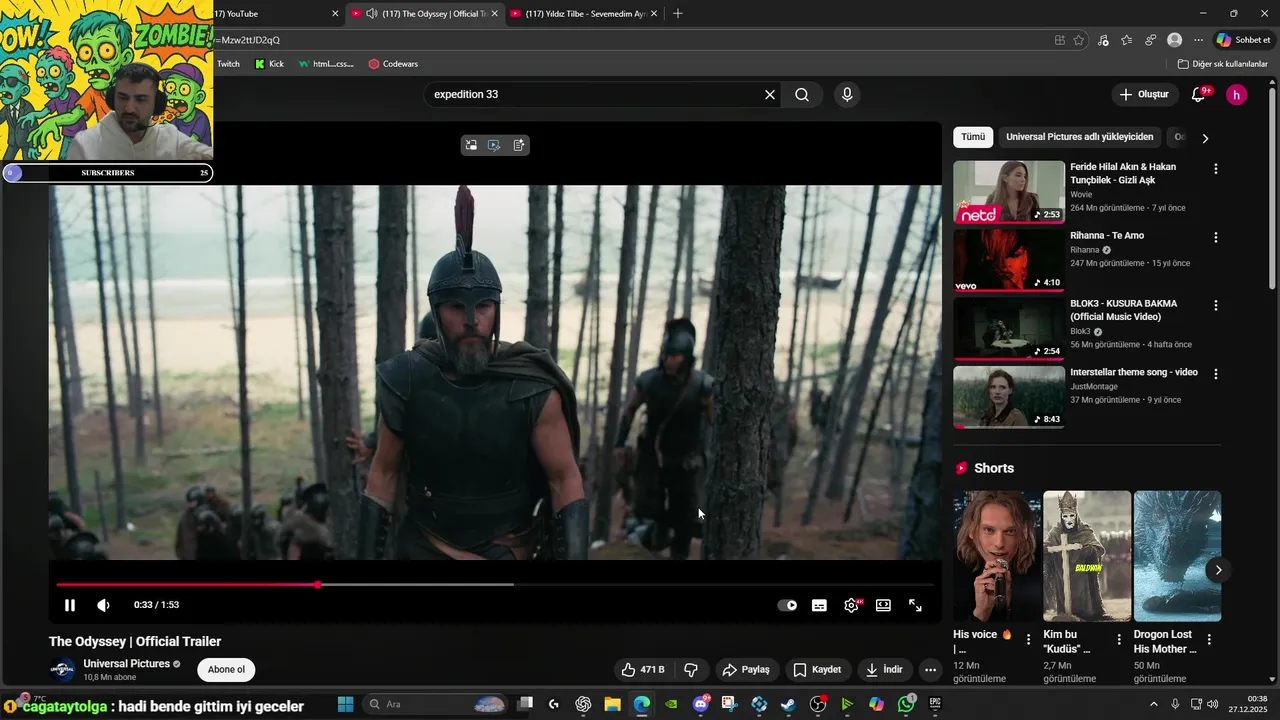
Task: Open Diğer sık kullanılanlar bookmarks folder
Action: click(x=1223, y=64)
